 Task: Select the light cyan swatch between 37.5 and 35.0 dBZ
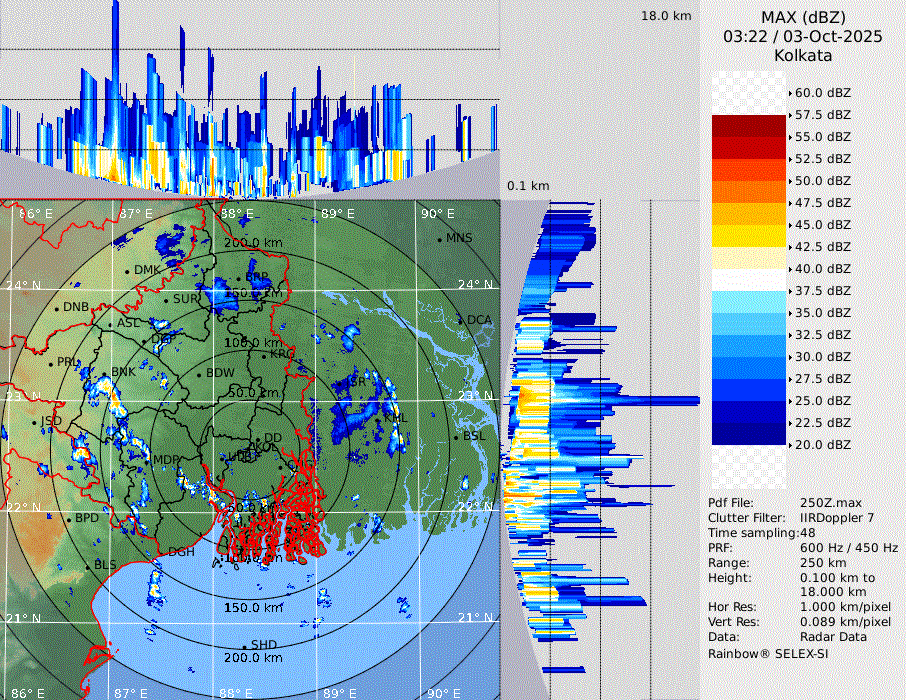[x=749, y=302]
